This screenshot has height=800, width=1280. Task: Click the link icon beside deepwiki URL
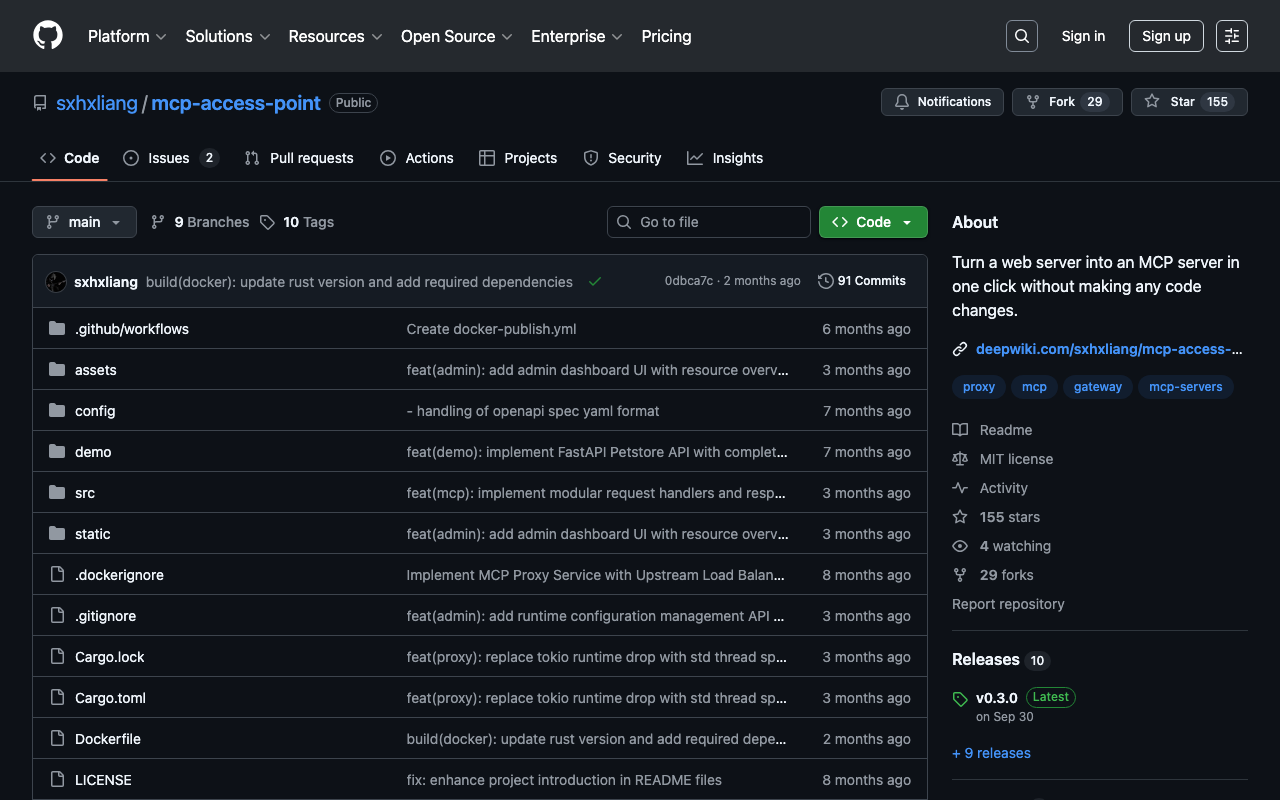[x=960, y=349]
